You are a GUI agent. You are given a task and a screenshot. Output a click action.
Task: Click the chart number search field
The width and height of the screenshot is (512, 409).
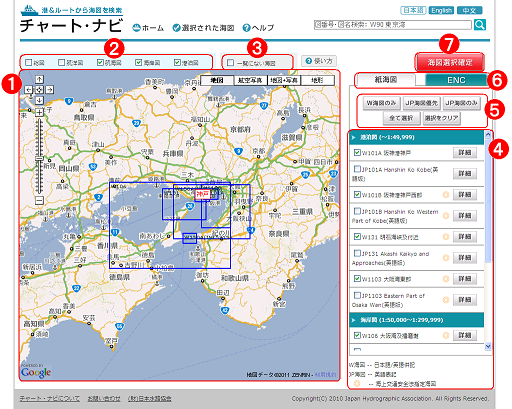coord(393,25)
